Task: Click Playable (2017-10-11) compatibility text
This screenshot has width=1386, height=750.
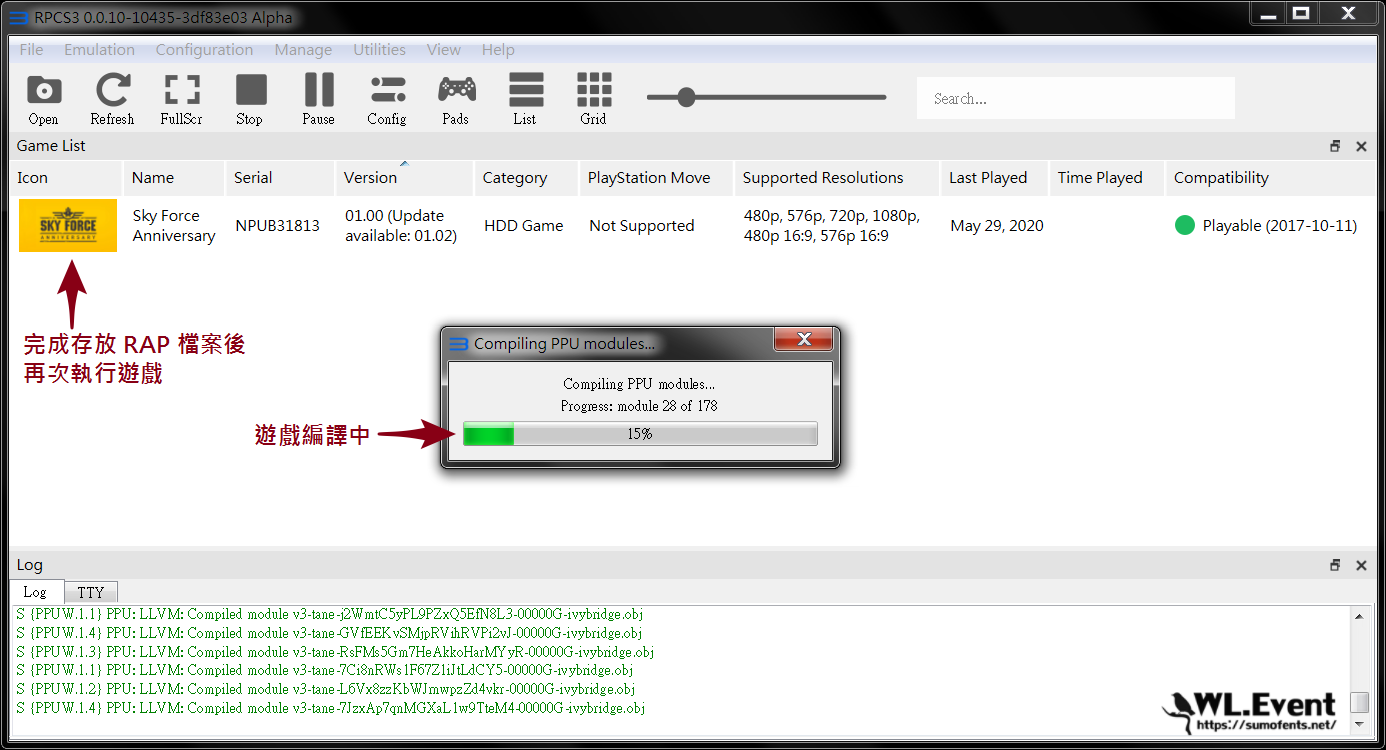Action: point(1280,226)
